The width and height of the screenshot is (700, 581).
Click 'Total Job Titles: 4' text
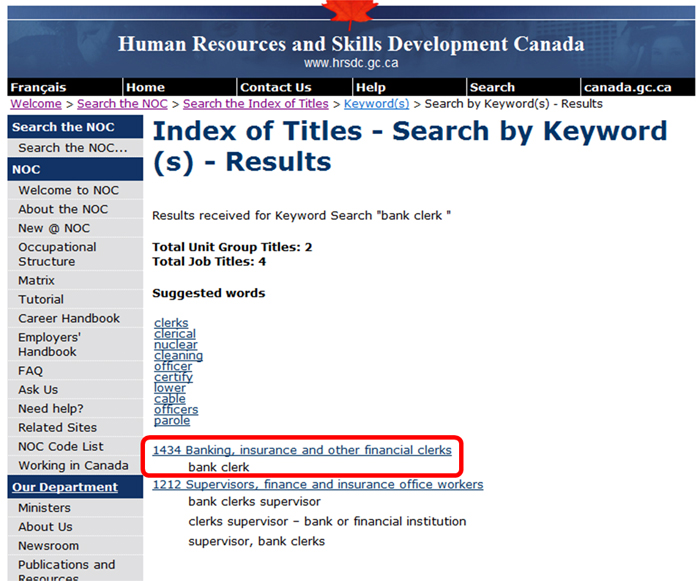click(209, 261)
